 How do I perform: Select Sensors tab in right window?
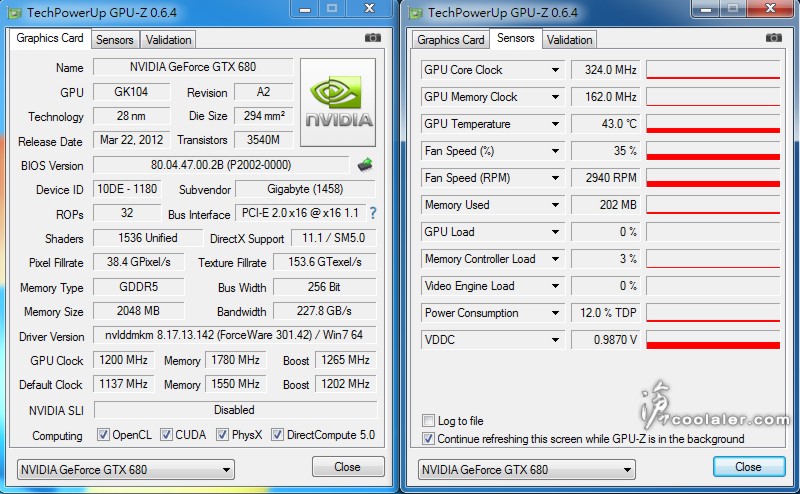[x=515, y=38]
